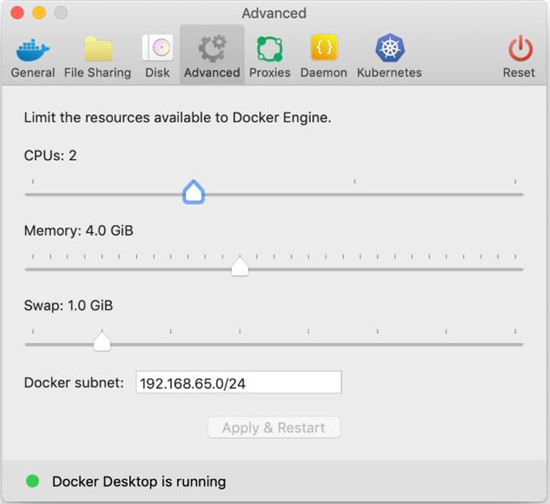This screenshot has width=550, height=504.
Task: Open the Daemon braces icon
Action: [324, 47]
